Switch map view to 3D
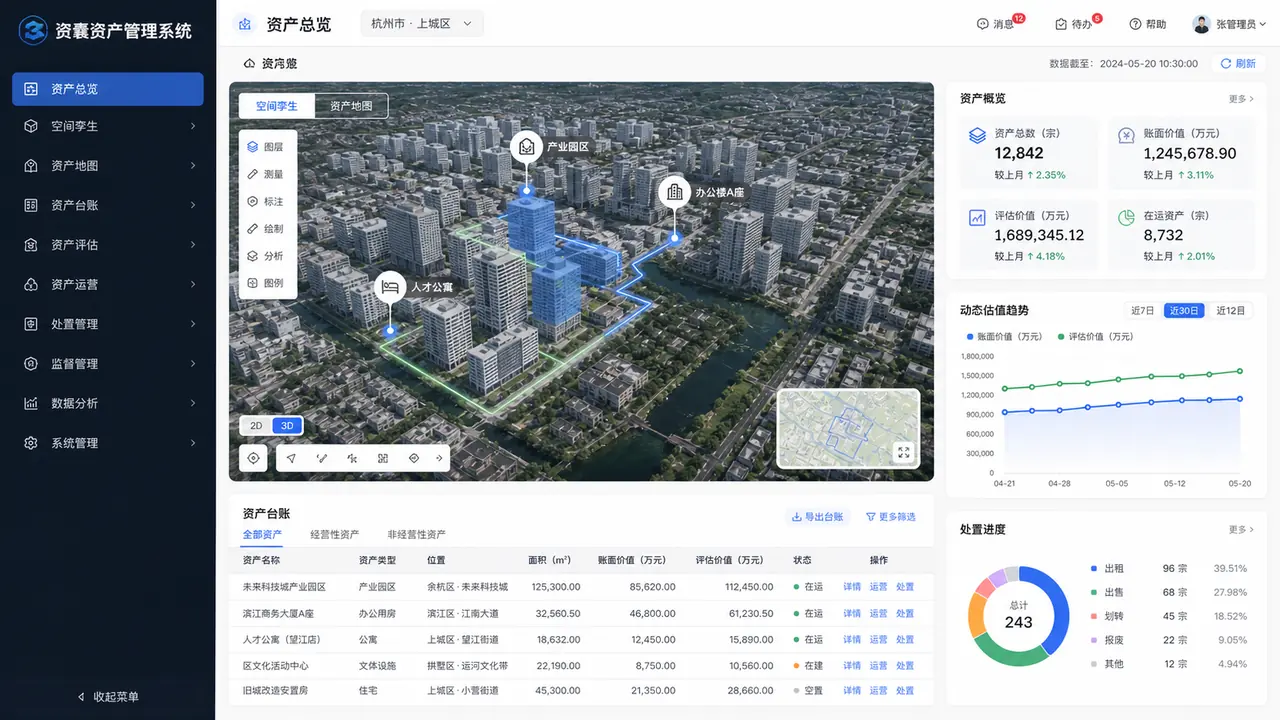Viewport: 1280px width, 720px height. pyautogui.click(x=287, y=426)
